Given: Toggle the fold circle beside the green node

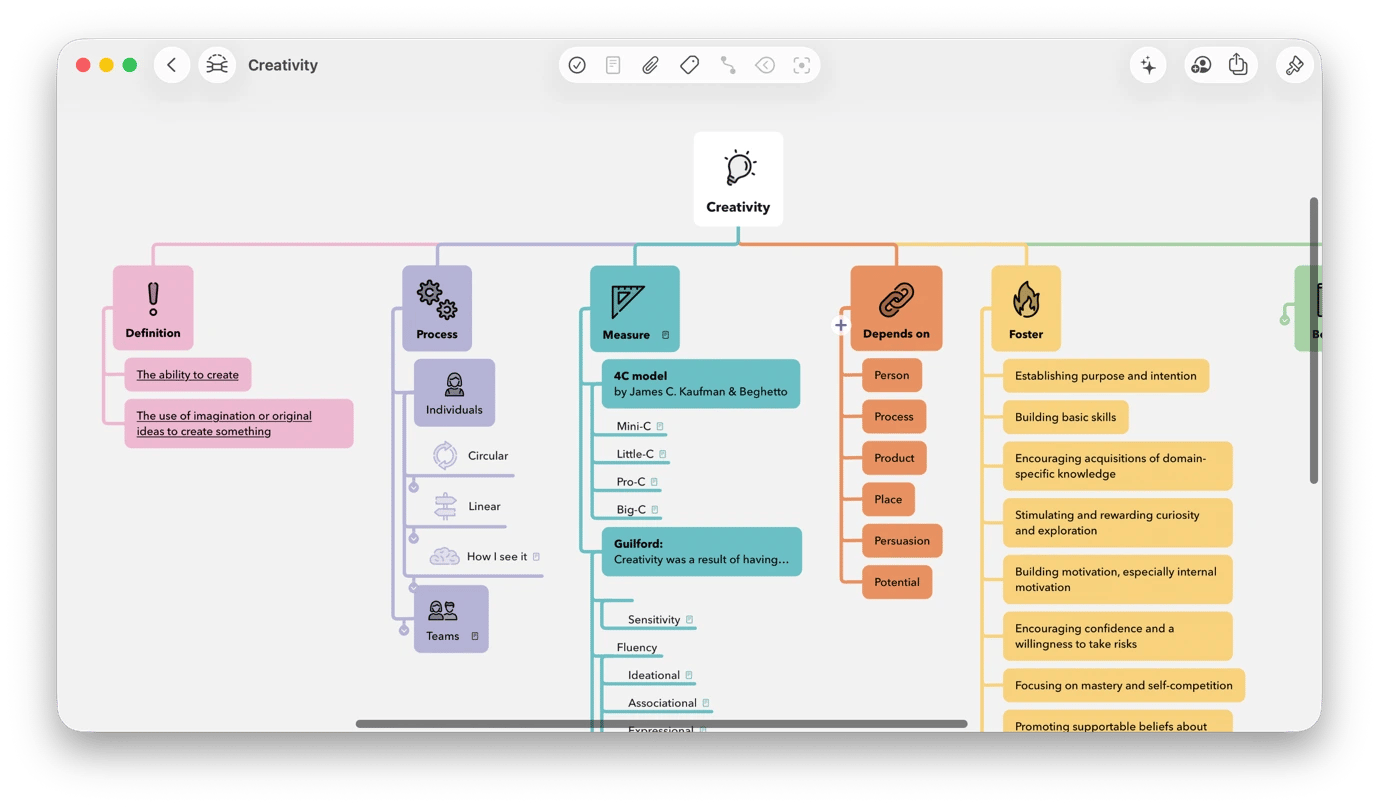Looking at the screenshot, I should (1285, 320).
